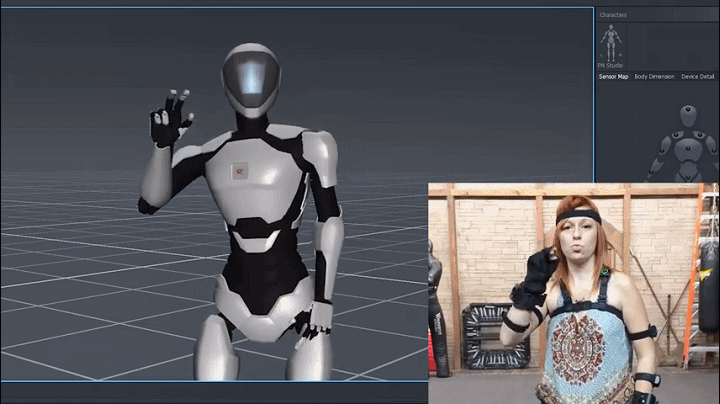Screen dimensions: 720x404
Task: Switch to the Sensor Map tab
Action: [613, 77]
